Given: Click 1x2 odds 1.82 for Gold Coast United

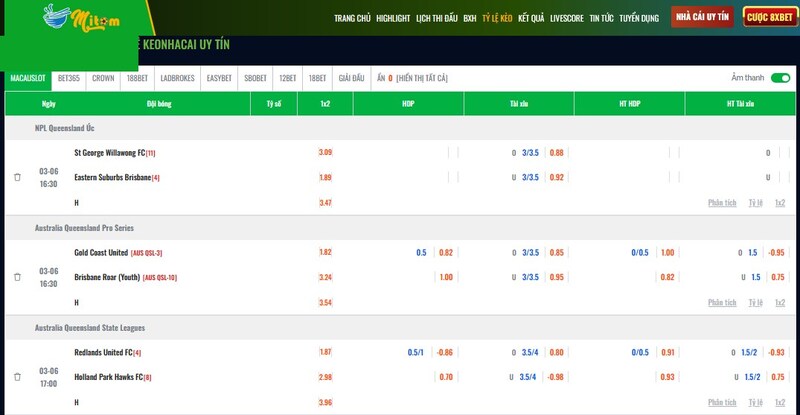Looking at the screenshot, I should click(326, 252).
